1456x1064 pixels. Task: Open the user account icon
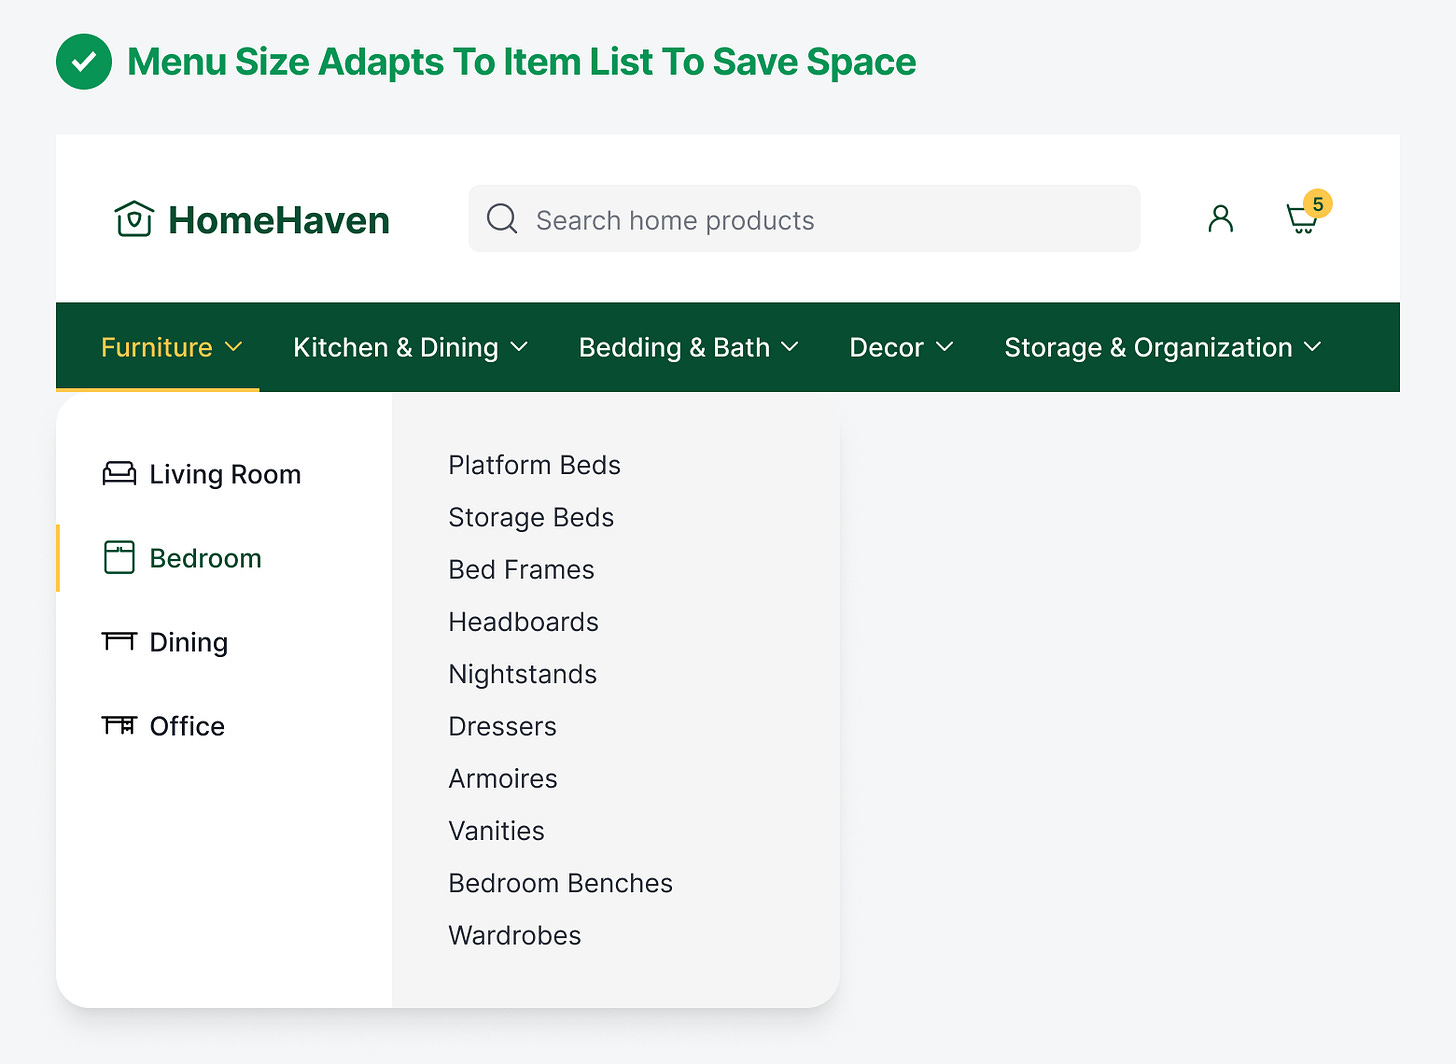(1220, 219)
